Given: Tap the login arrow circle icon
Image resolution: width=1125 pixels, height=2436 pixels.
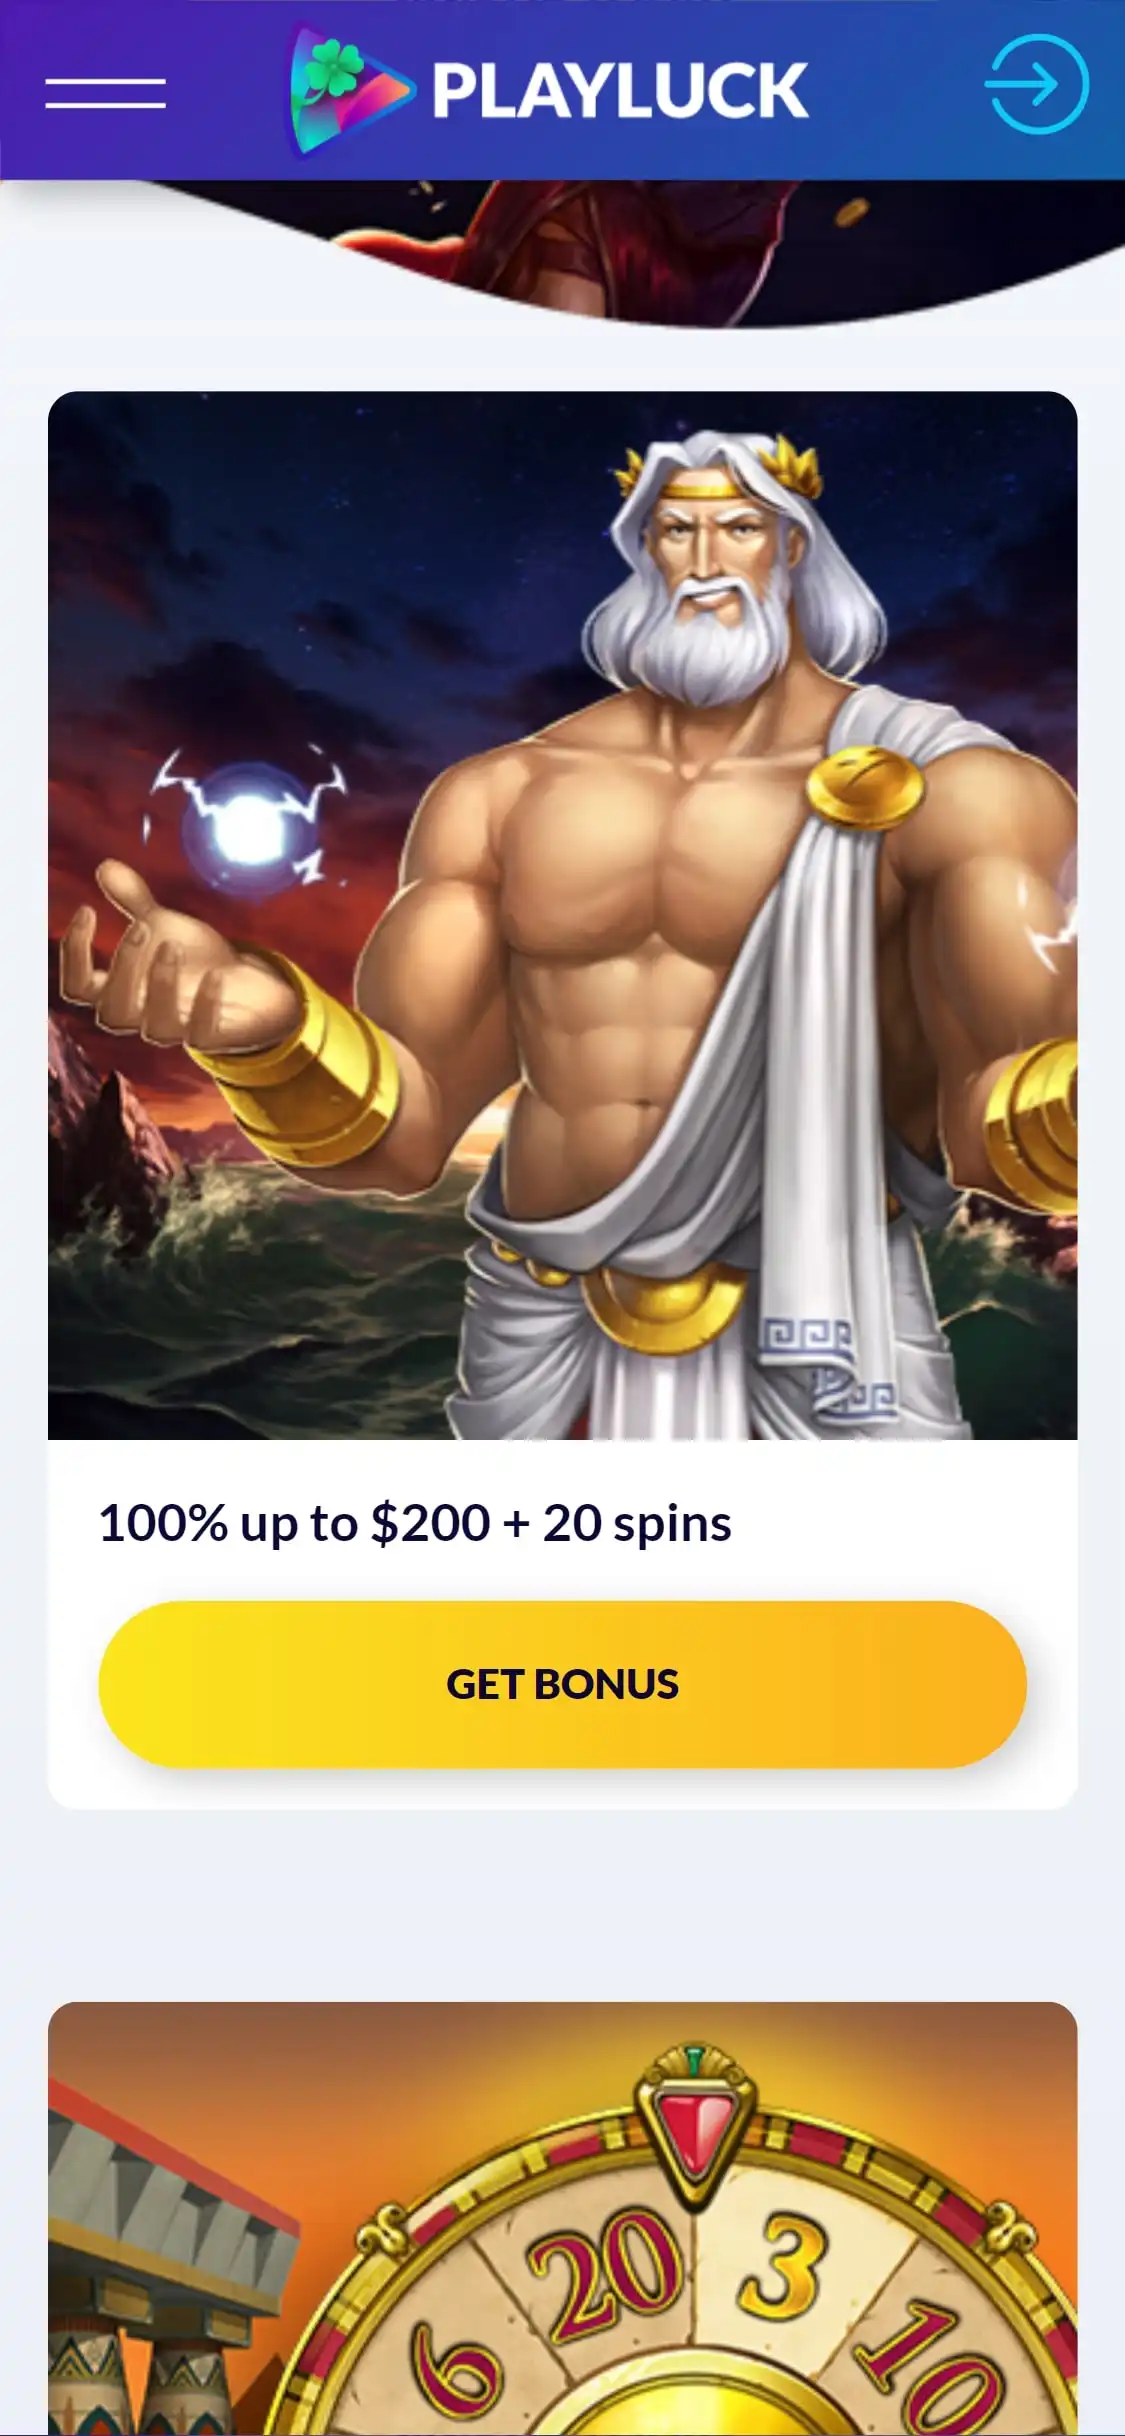Looking at the screenshot, I should [x=1036, y=84].
